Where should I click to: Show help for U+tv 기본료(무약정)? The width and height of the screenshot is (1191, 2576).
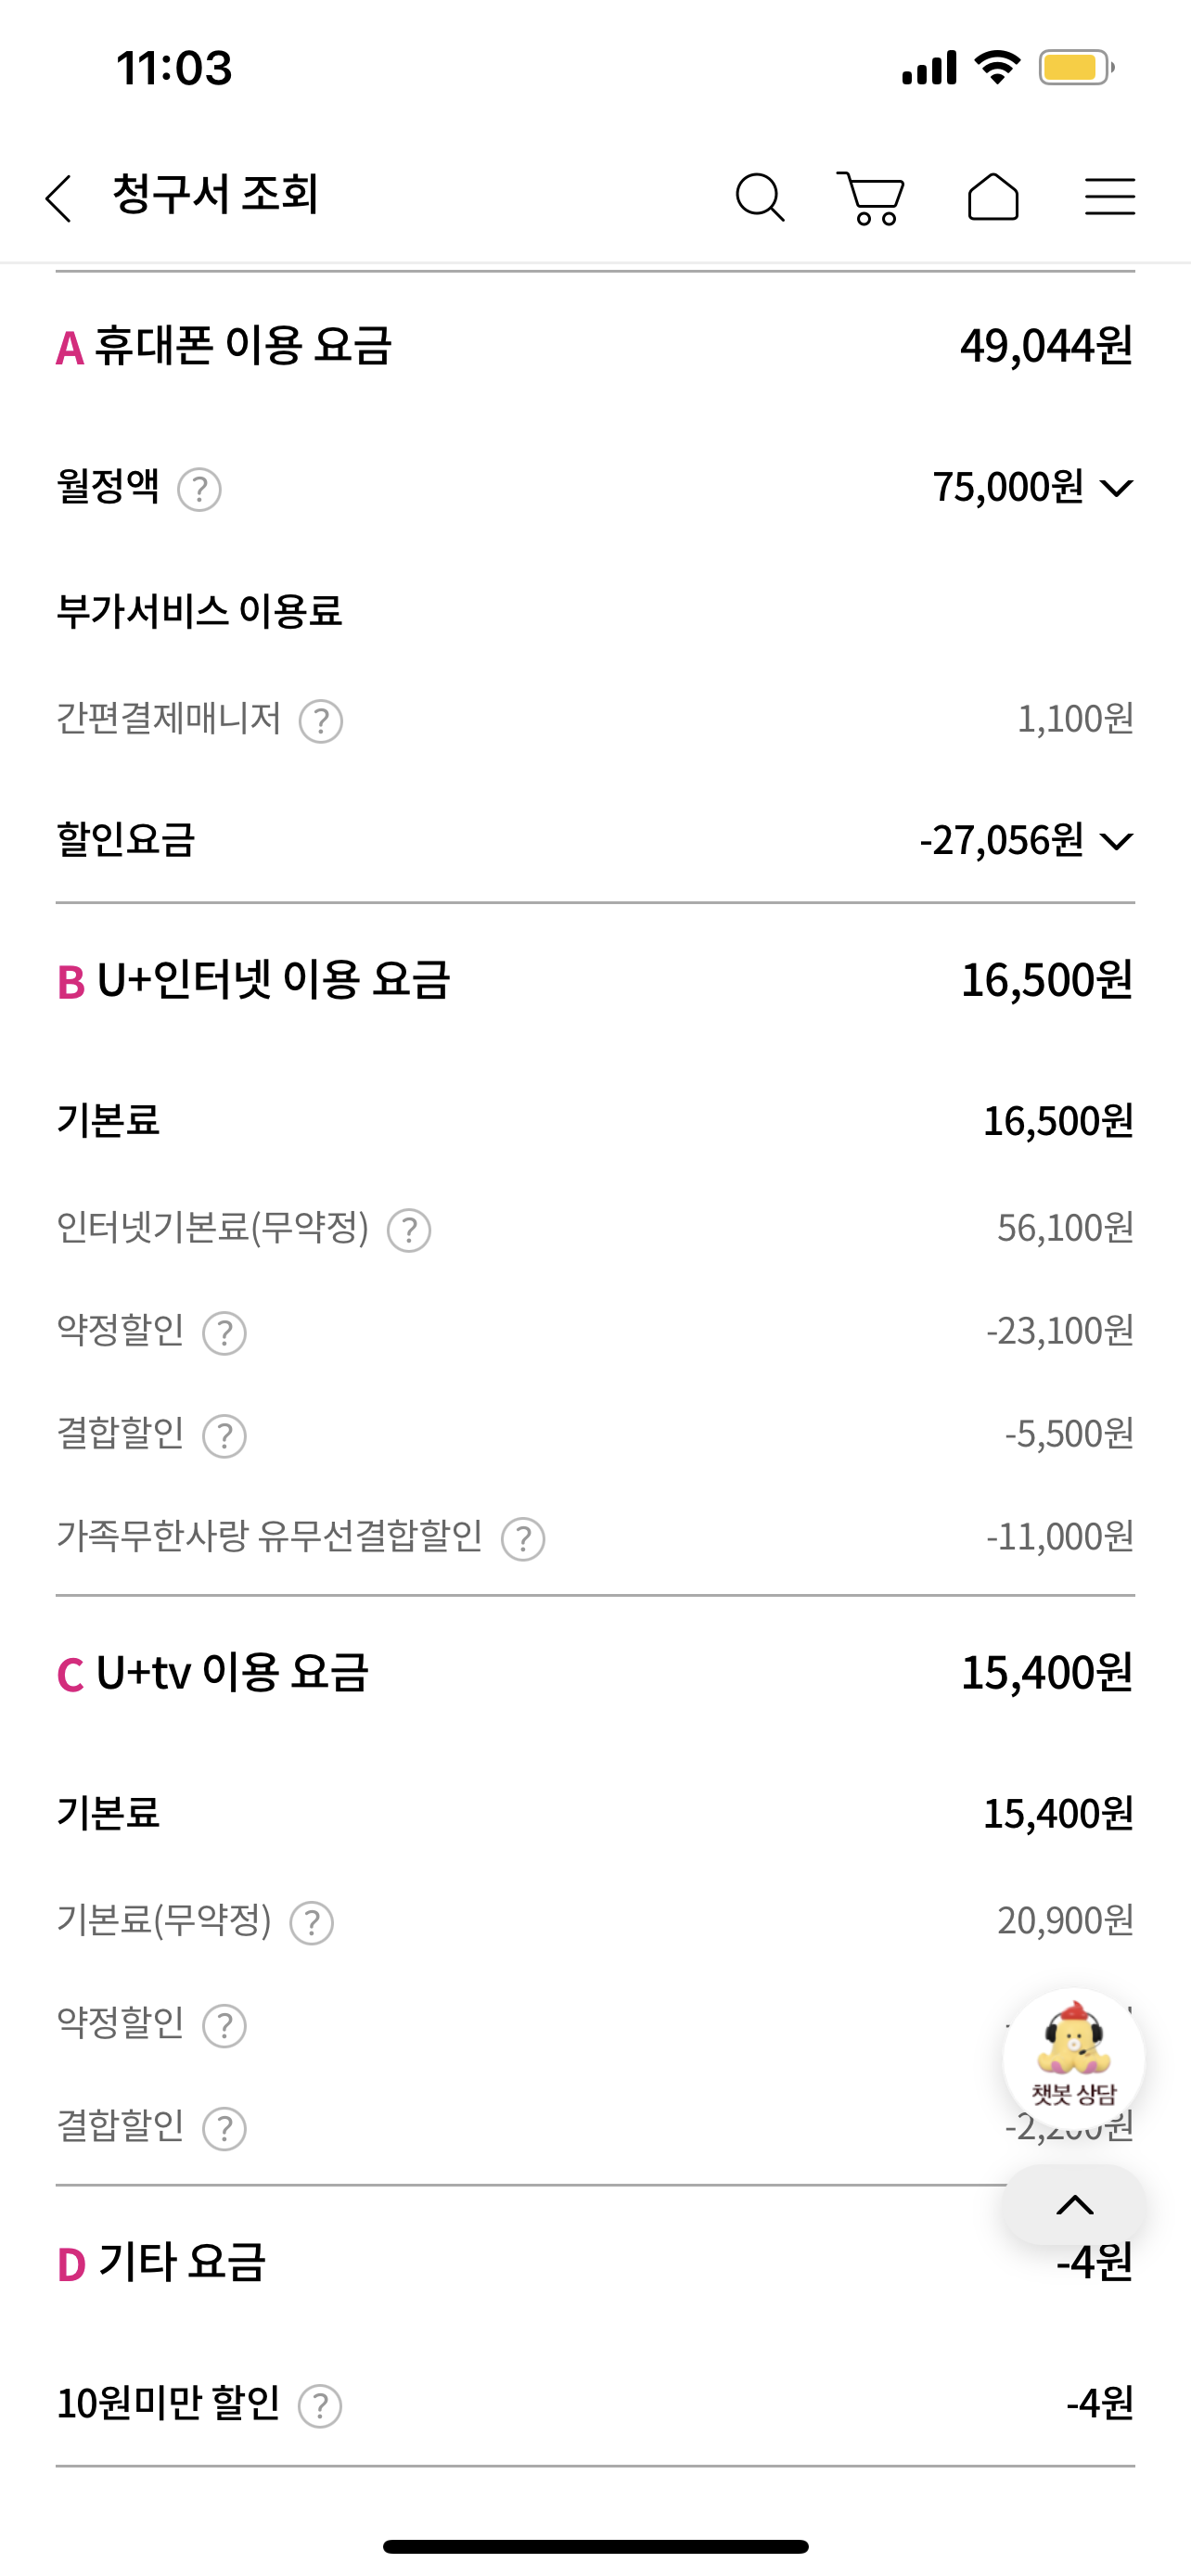click(311, 1923)
